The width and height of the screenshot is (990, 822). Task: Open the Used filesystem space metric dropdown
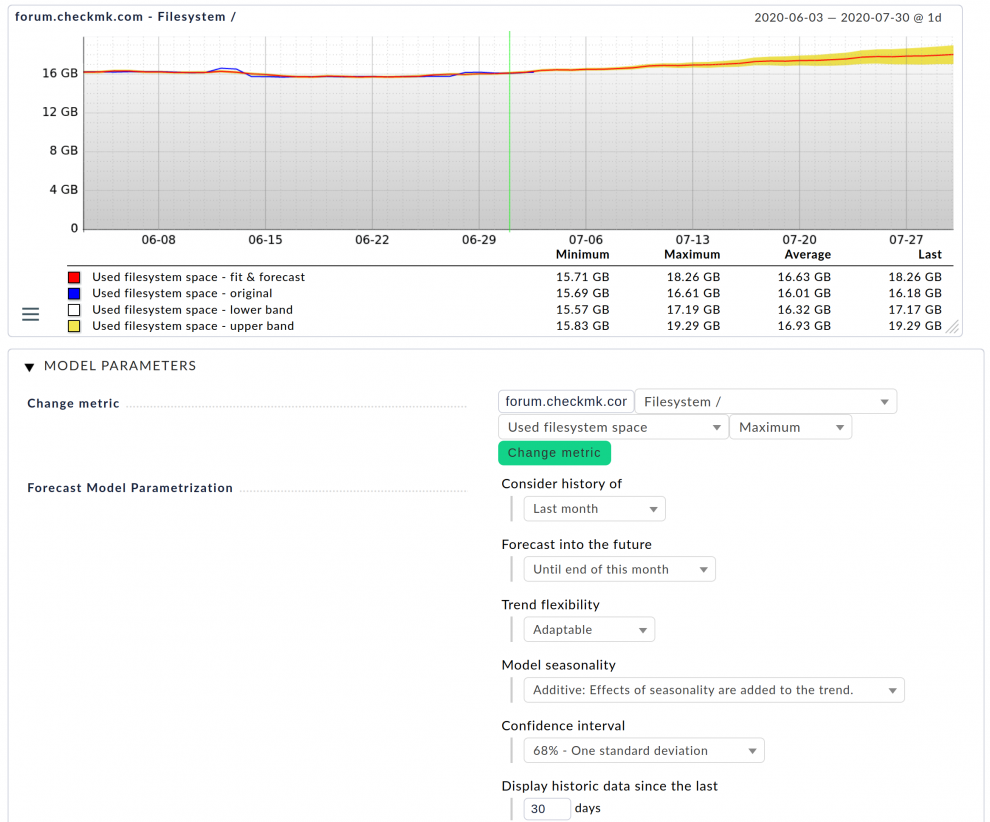(613, 427)
